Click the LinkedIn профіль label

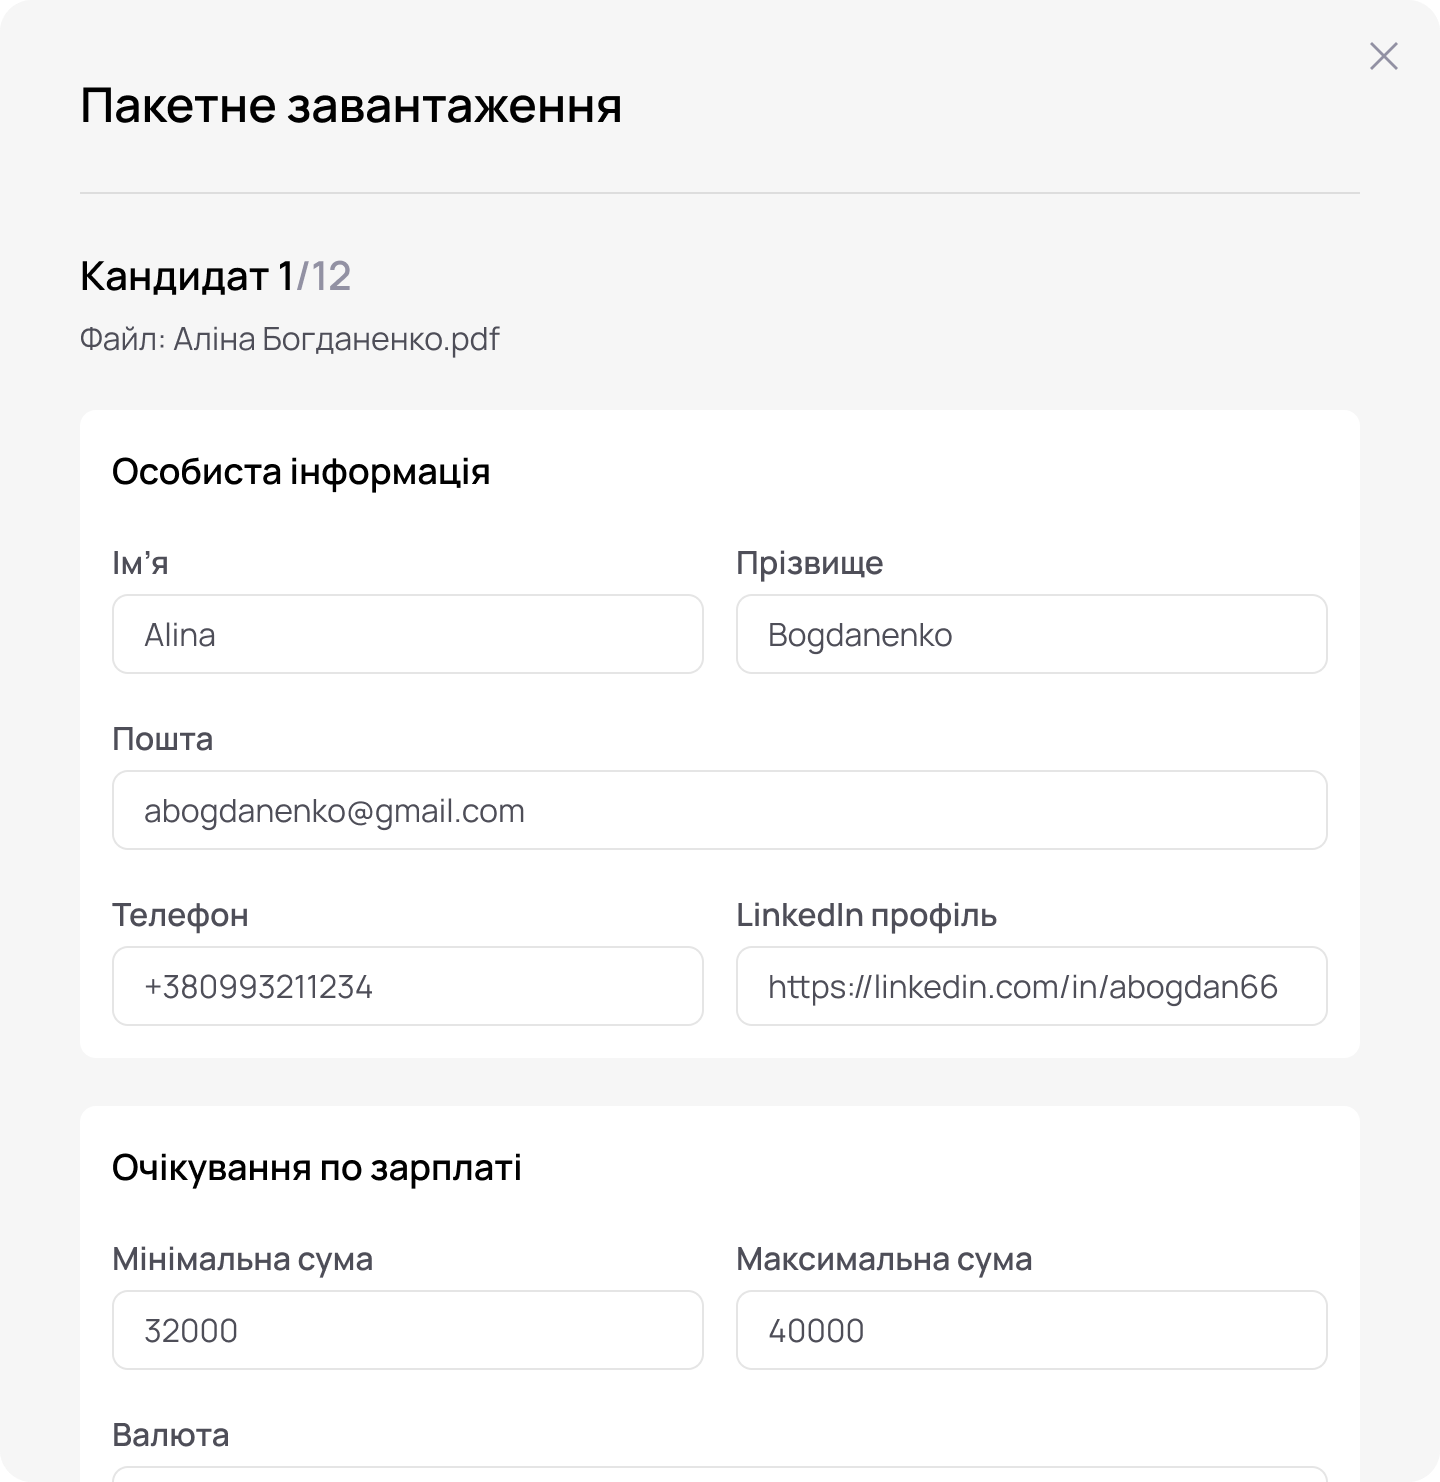tap(866, 915)
